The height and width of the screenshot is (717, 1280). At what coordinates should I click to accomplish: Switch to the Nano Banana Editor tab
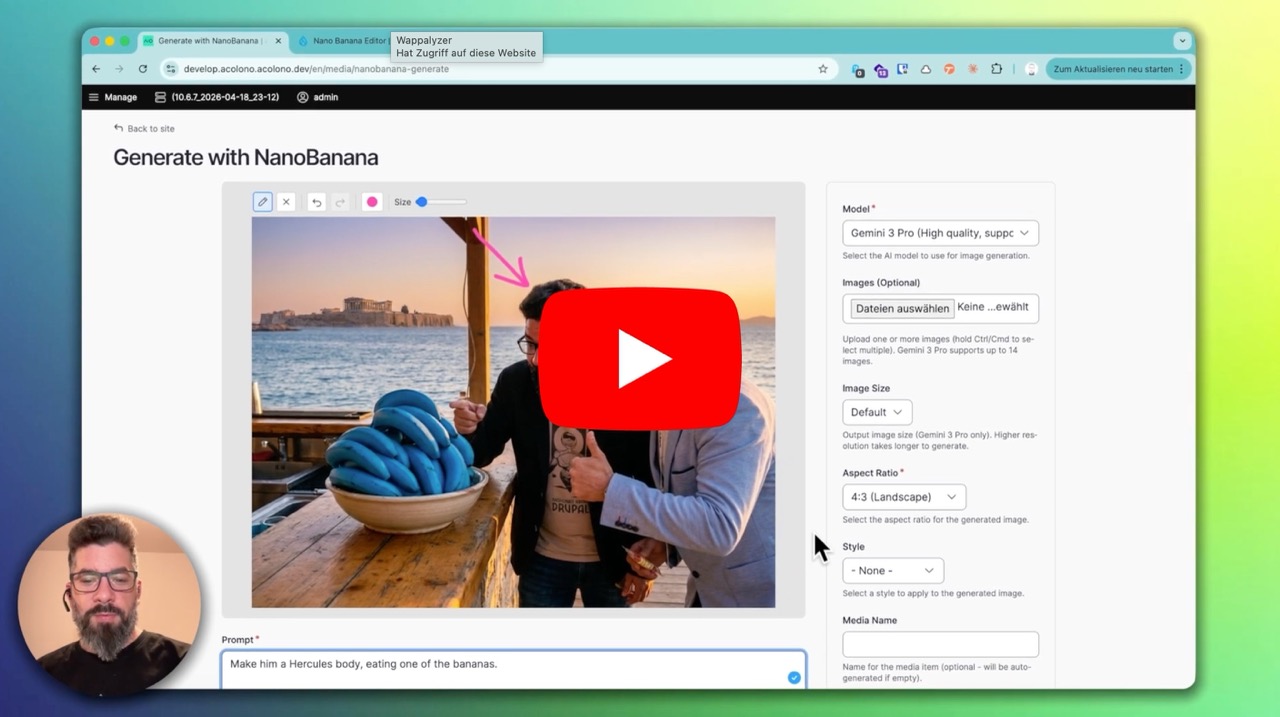(343, 41)
